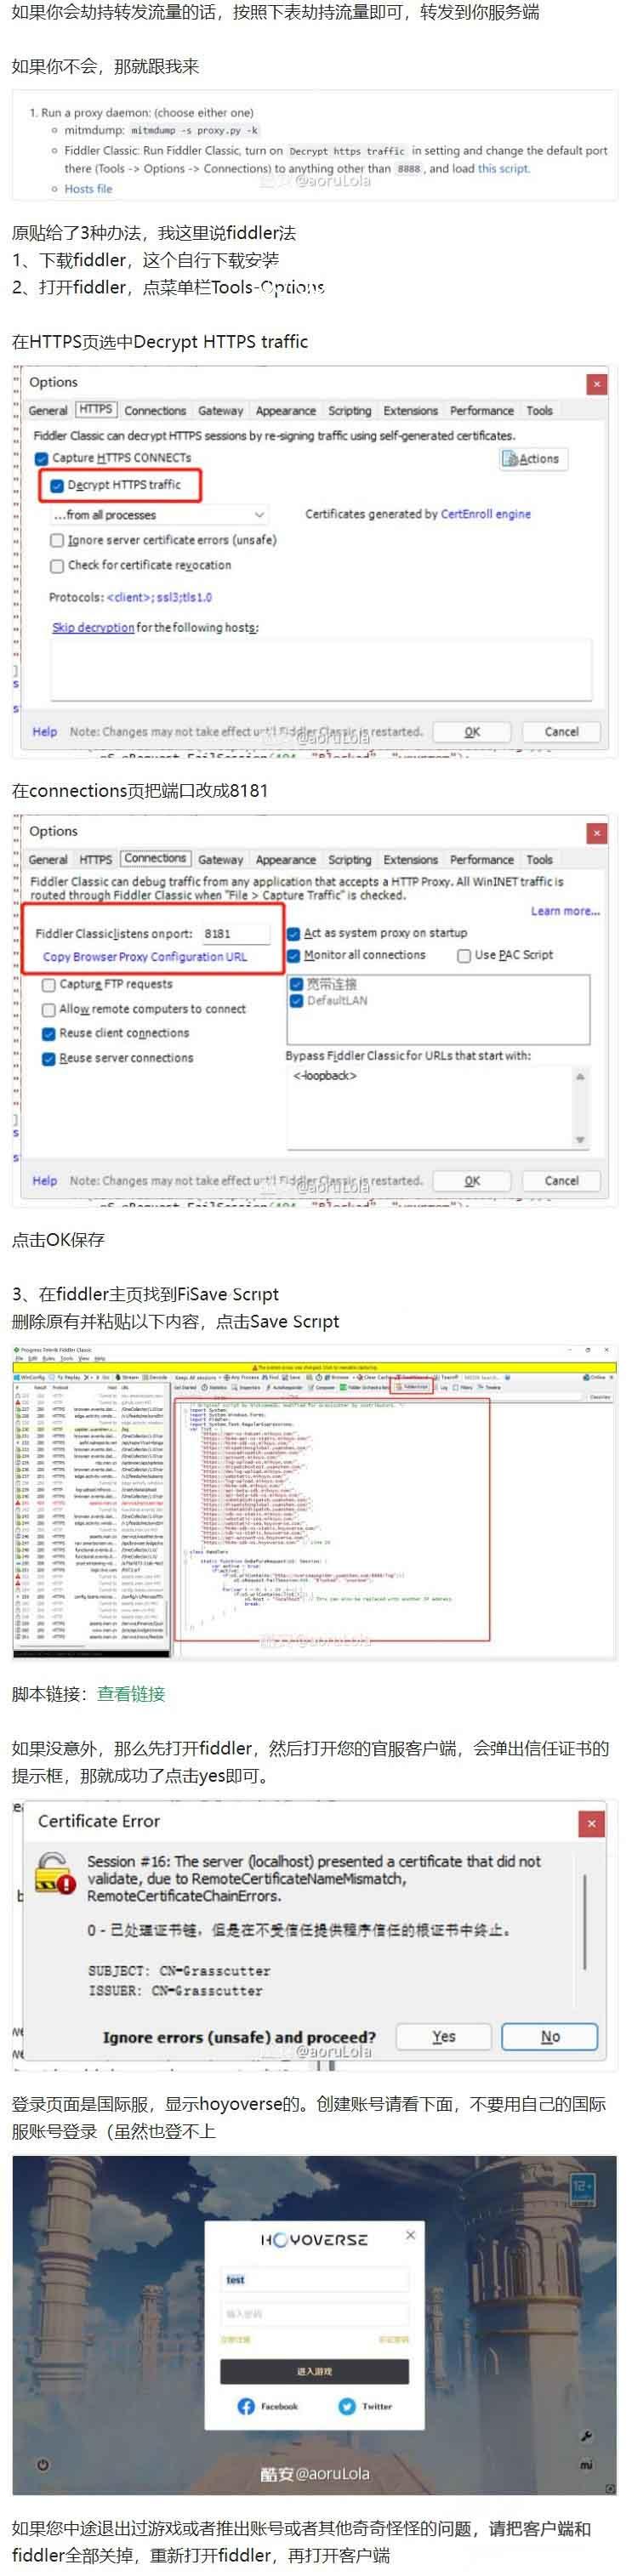
Task: Click the Actions button in HTTPS options
Action: tap(533, 459)
